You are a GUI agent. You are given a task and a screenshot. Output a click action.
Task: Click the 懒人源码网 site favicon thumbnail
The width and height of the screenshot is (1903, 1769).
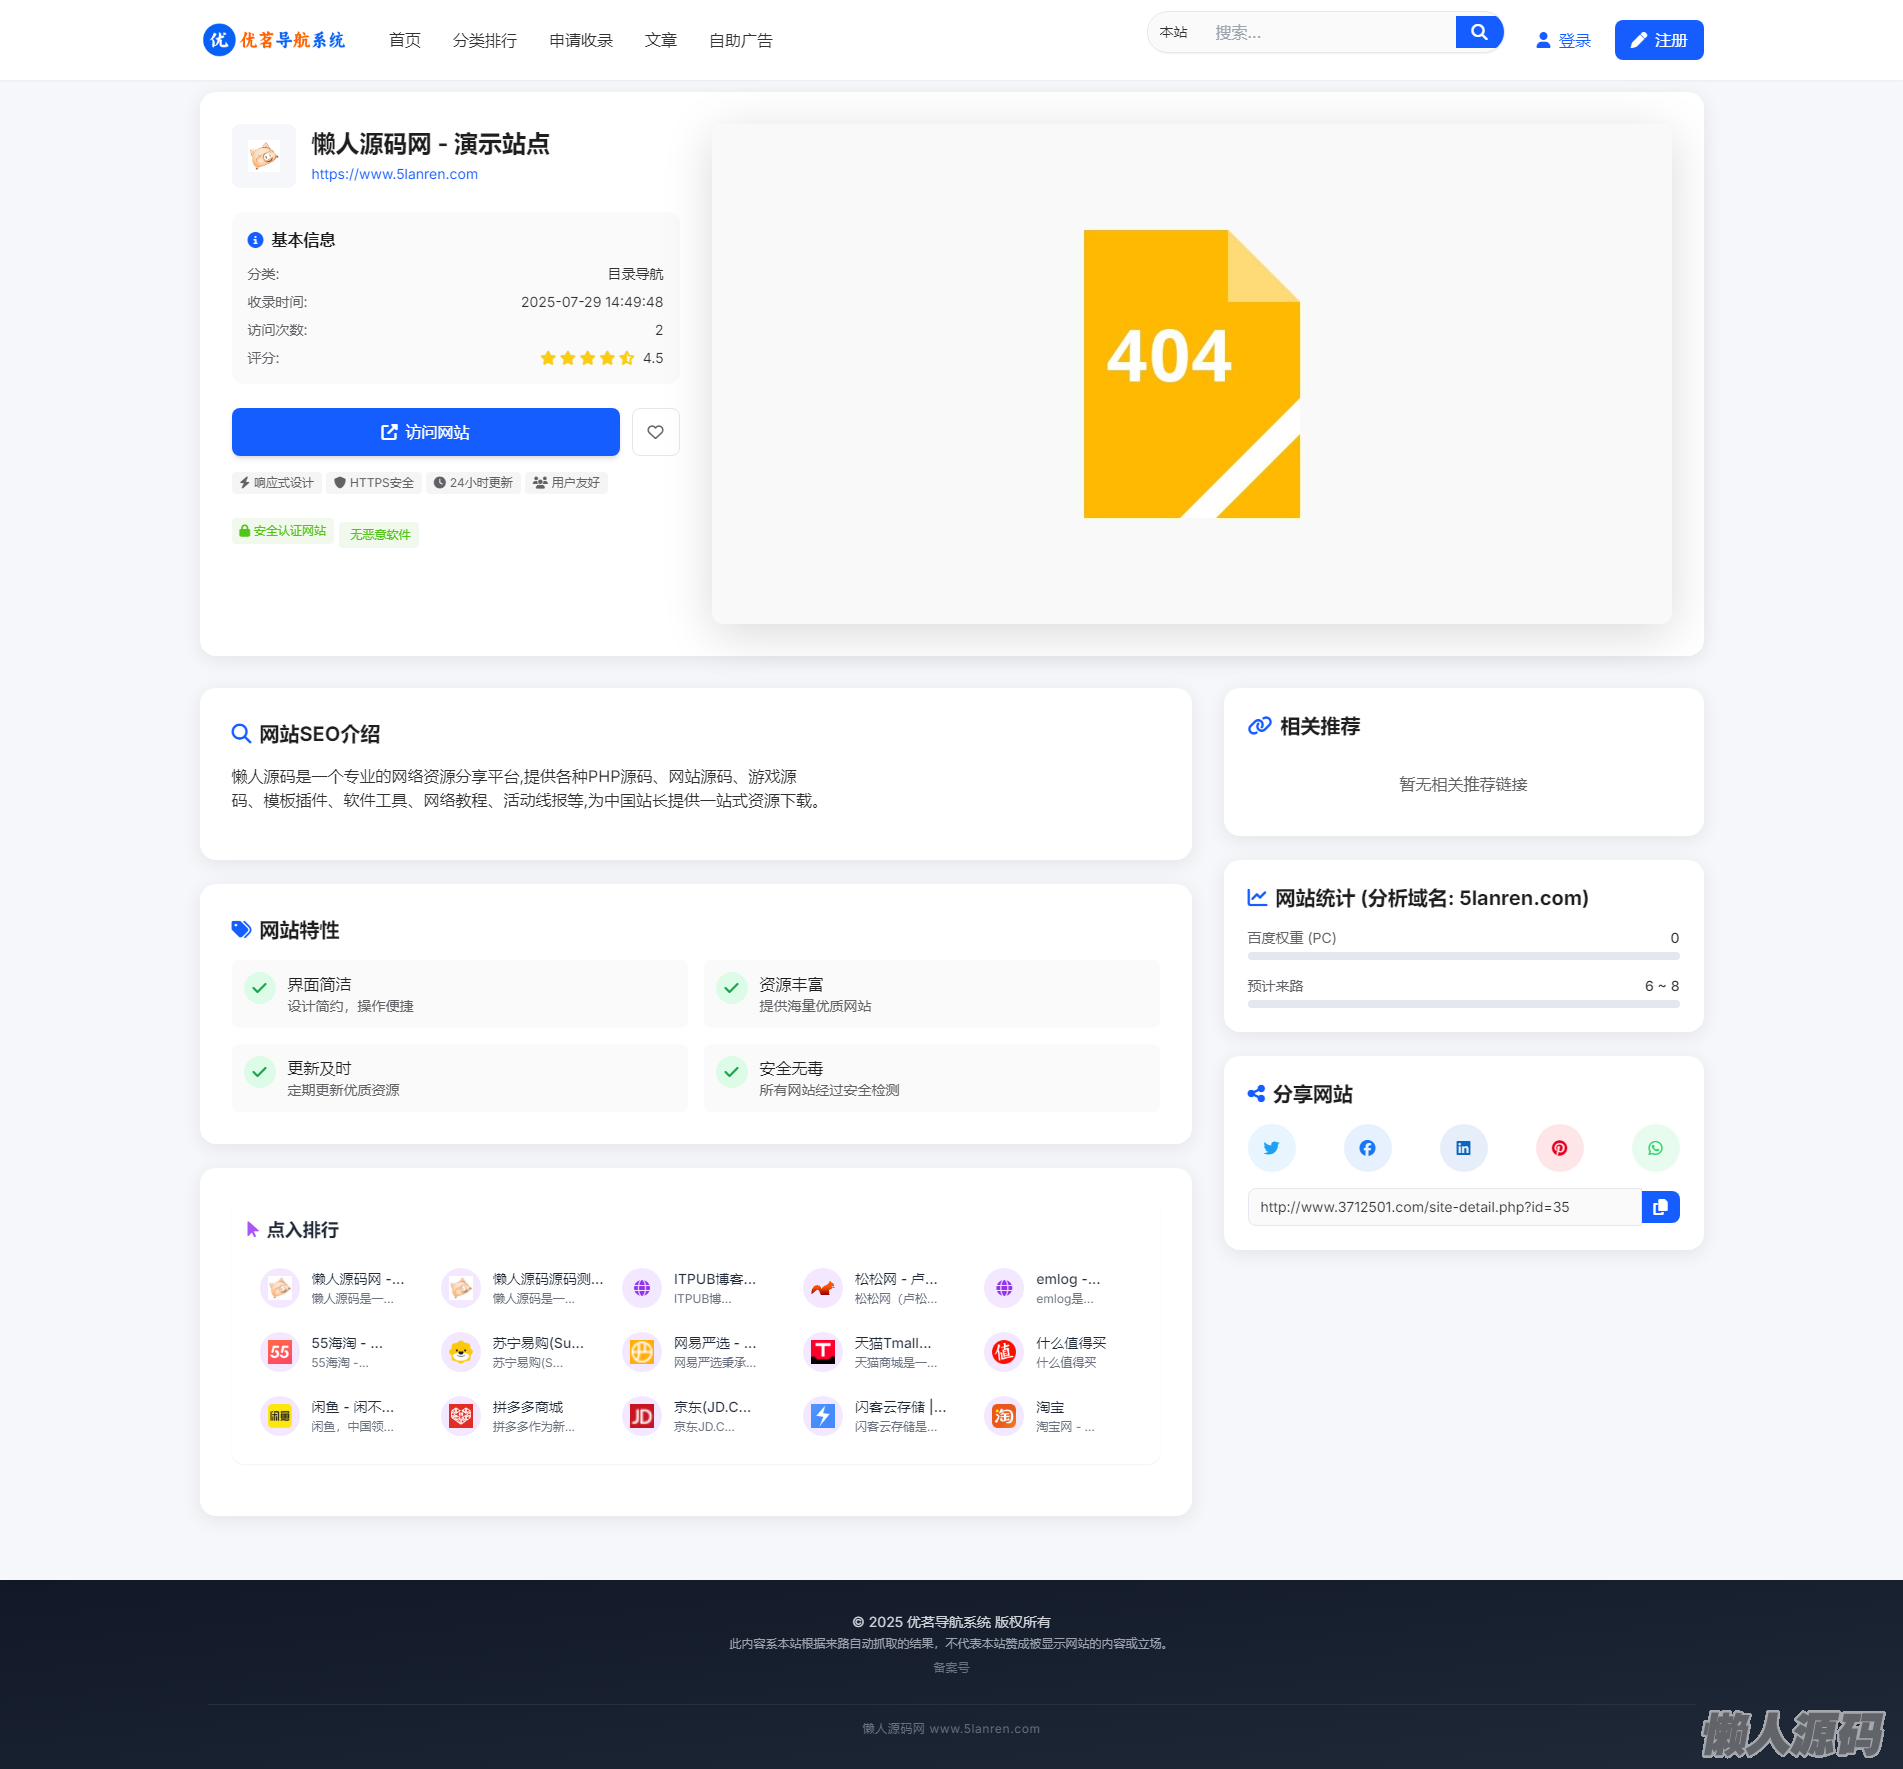pyautogui.click(x=264, y=156)
